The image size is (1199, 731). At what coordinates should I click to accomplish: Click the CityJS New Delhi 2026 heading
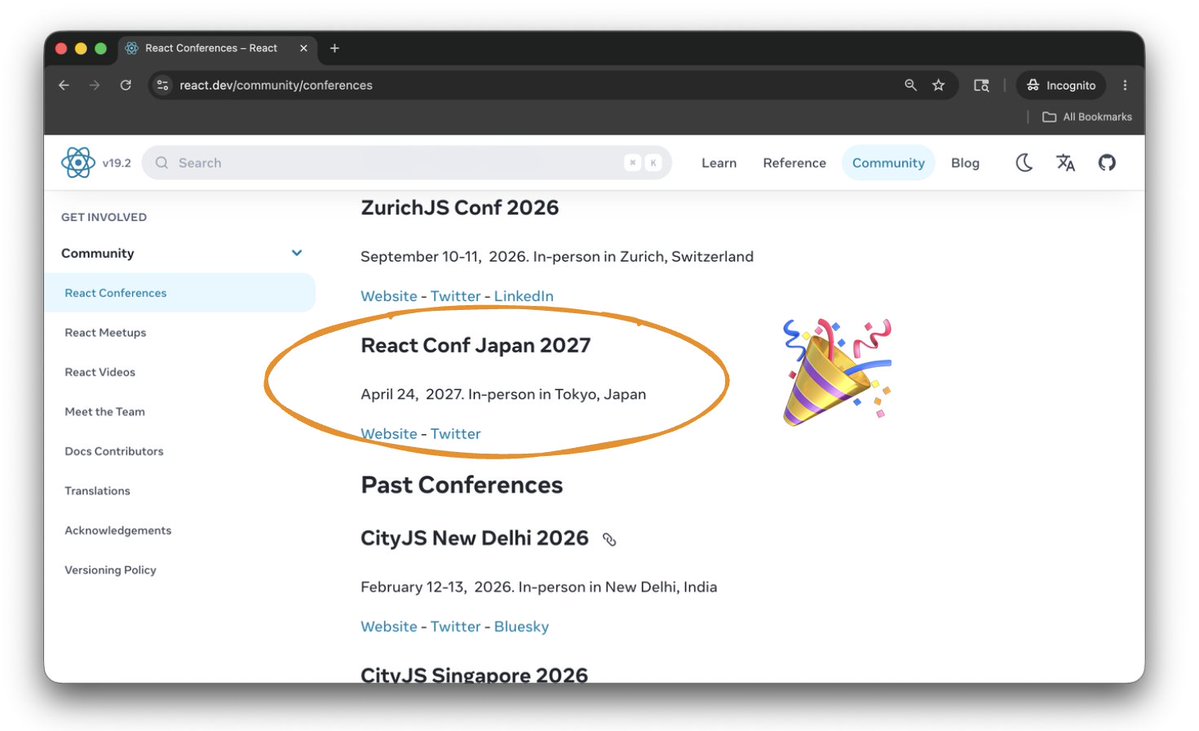[x=475, y=538]
